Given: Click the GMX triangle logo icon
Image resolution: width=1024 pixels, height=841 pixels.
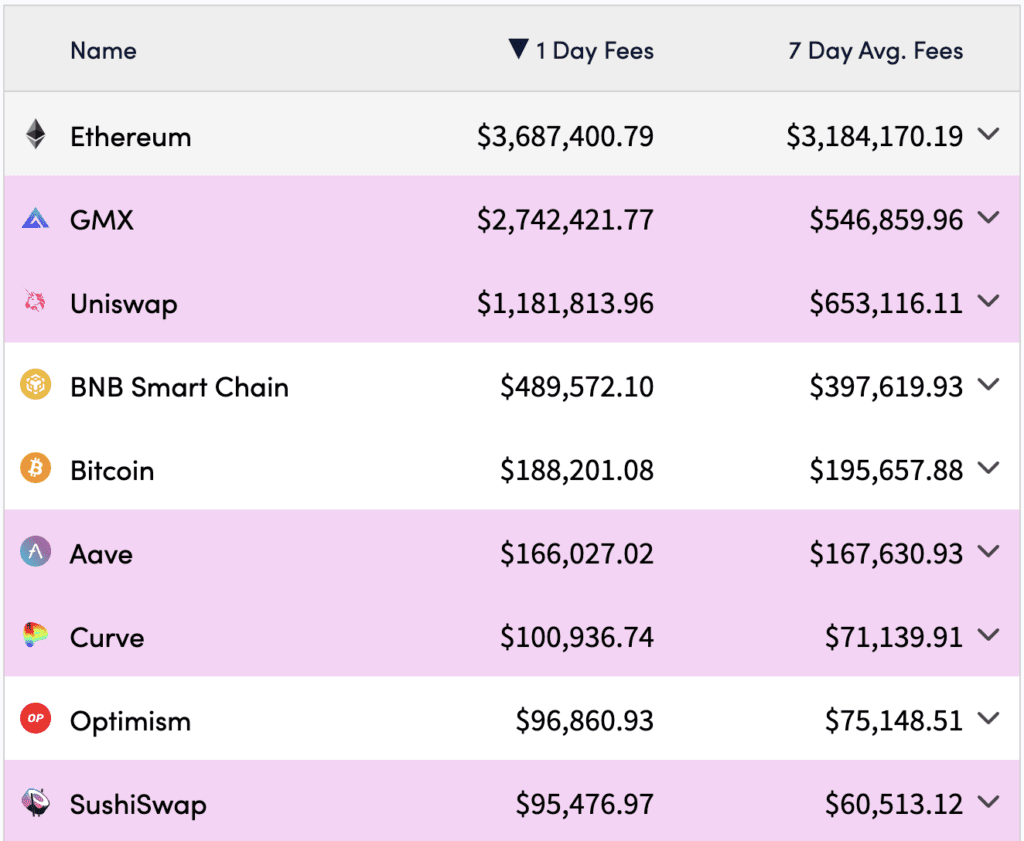Looking at the screenshot, I should pos(35,218).
